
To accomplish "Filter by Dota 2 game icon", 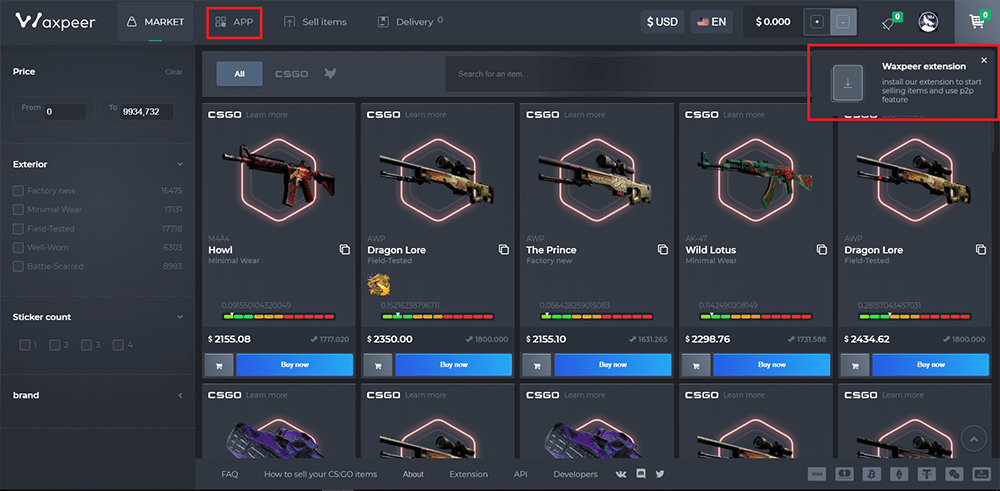I will click(x=330, y=73).
